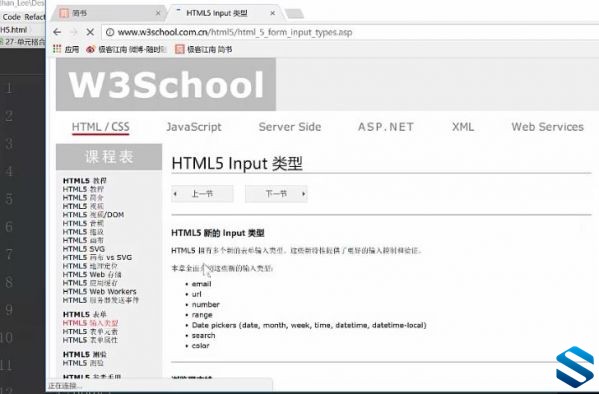
Task: Open the Server Side navigation item
Action: pyautogui.click(x=290, y=127)
